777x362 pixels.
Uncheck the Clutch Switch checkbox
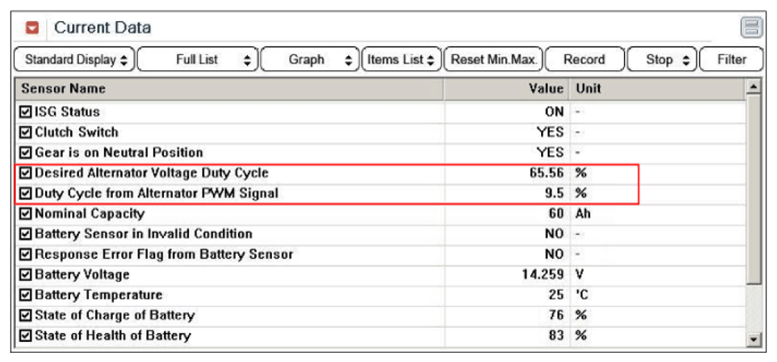click(25, 133)
